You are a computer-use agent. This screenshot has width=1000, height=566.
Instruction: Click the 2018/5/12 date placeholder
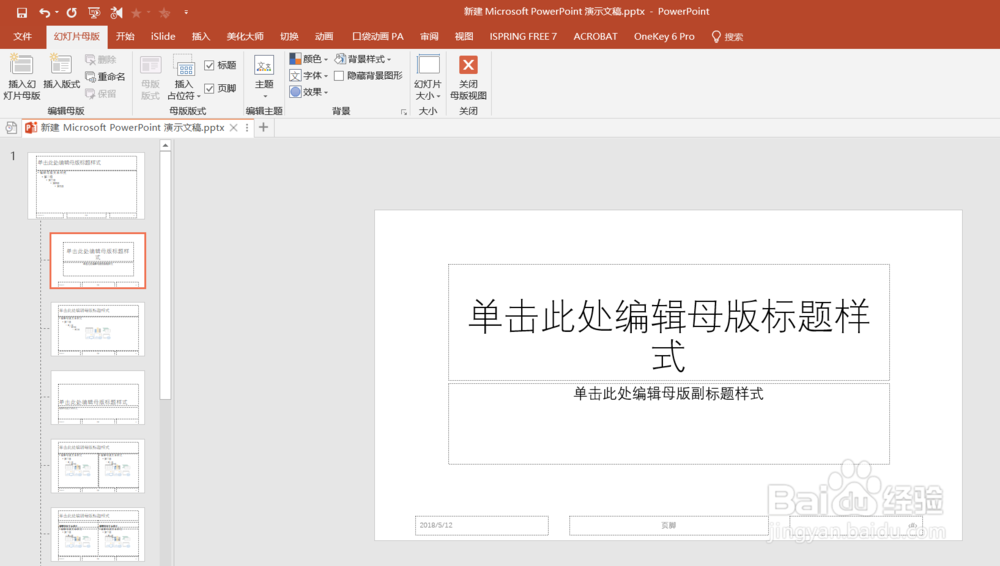(x=482, y=525)
